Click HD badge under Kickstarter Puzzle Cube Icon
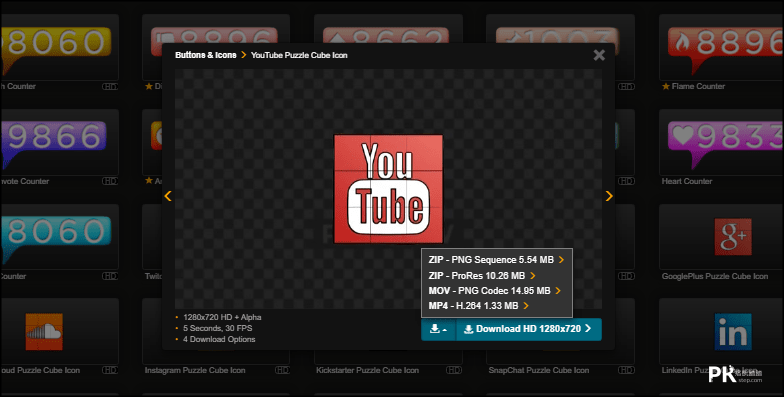This screenshot has width=784, height=397. point(454,370)
